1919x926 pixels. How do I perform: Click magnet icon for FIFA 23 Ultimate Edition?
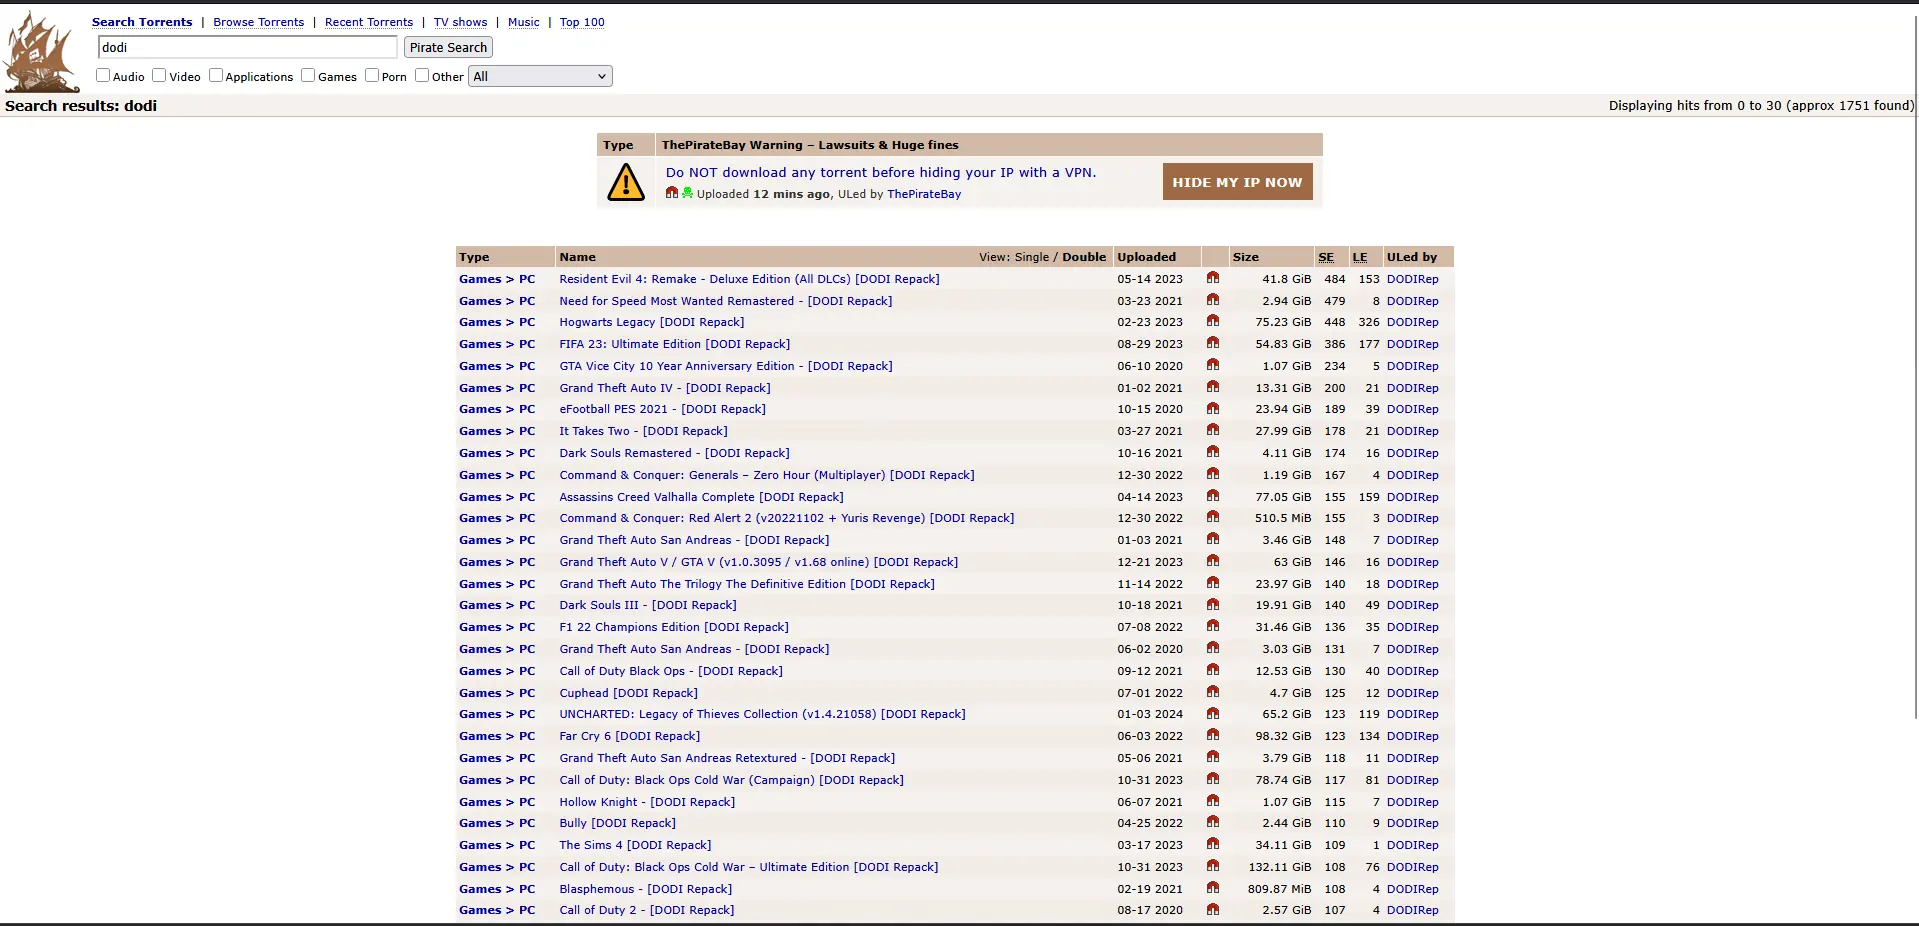click(1212, 343)
